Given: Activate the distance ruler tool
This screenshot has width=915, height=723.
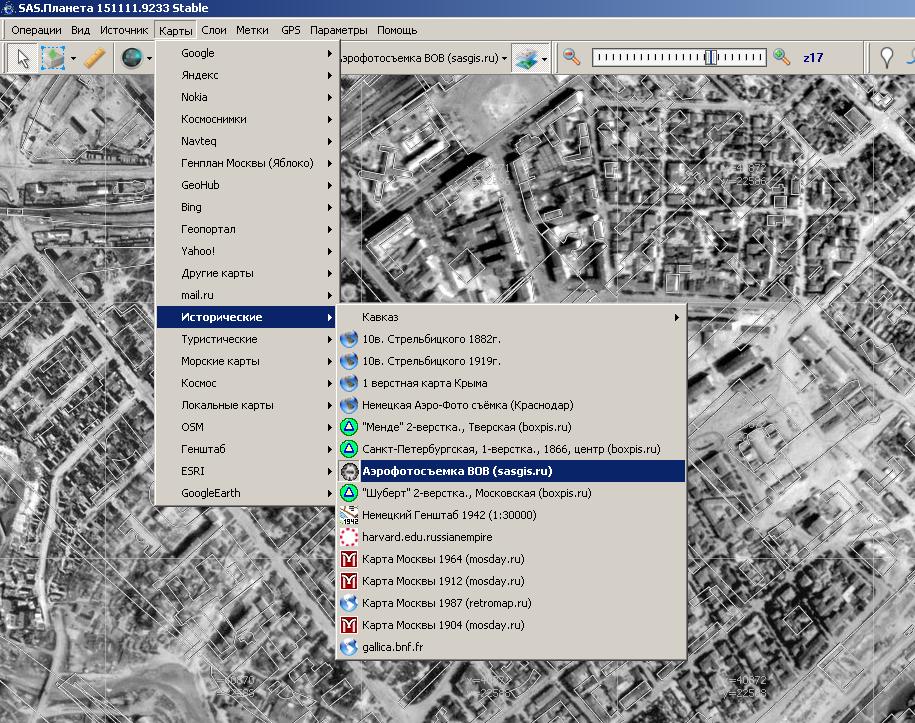Looking at the screenshot, I should point(94,58).
